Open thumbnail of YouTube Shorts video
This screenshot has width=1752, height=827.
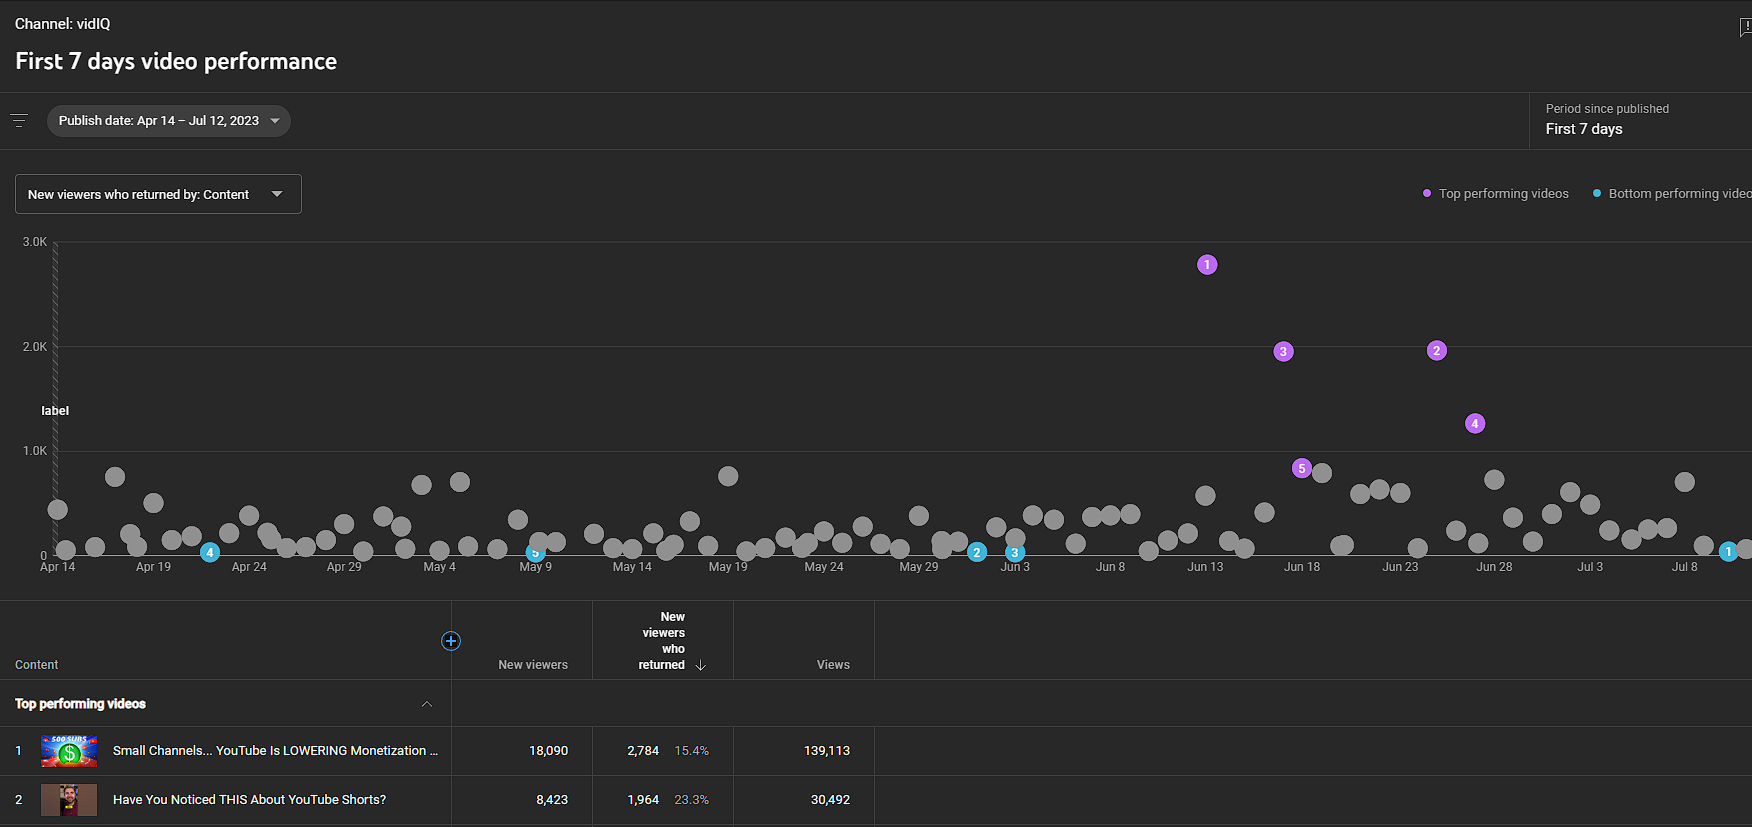(x=69, y=800)
